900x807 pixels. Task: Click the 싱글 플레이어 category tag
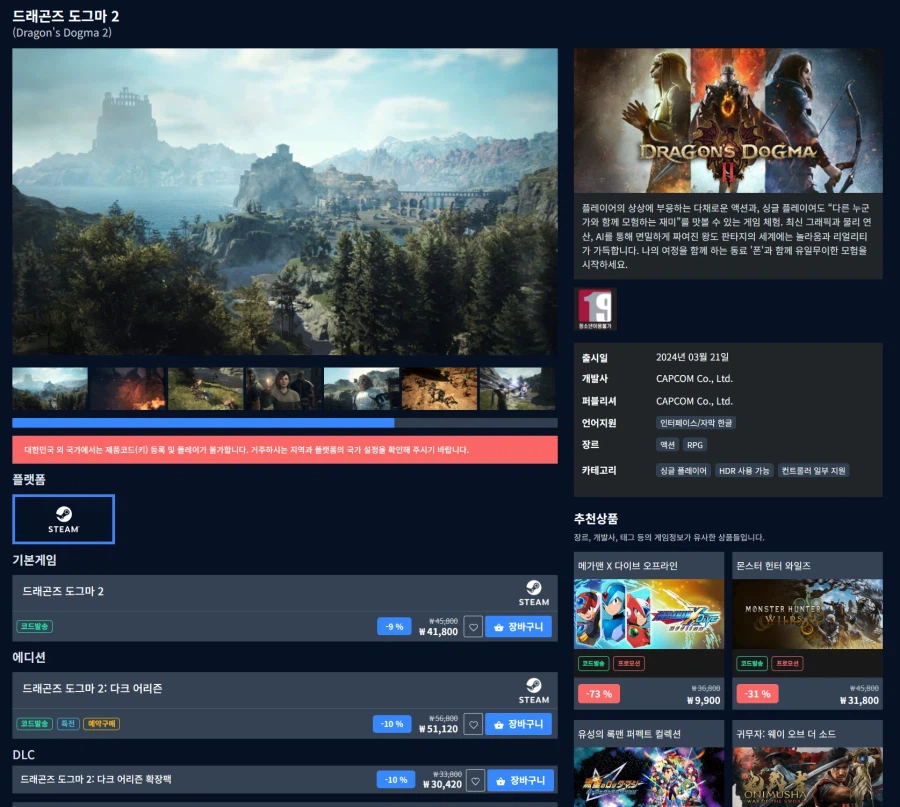pos(683,471)
